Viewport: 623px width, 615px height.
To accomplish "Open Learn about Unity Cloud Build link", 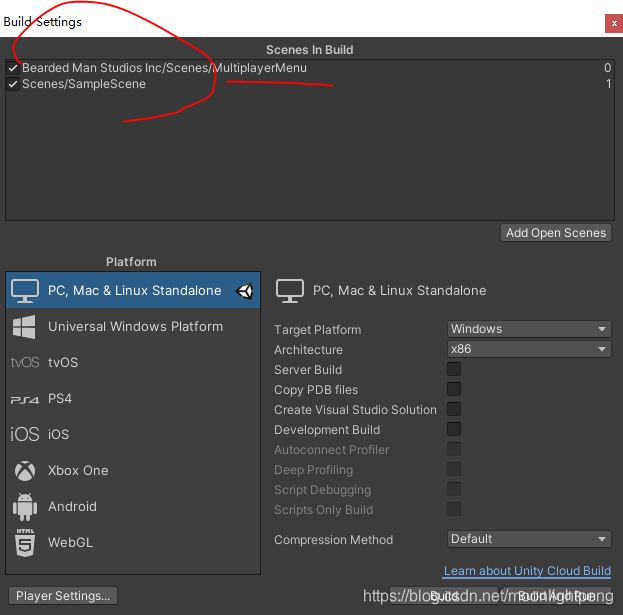I will pyautogui.click(x=527, y=571).
